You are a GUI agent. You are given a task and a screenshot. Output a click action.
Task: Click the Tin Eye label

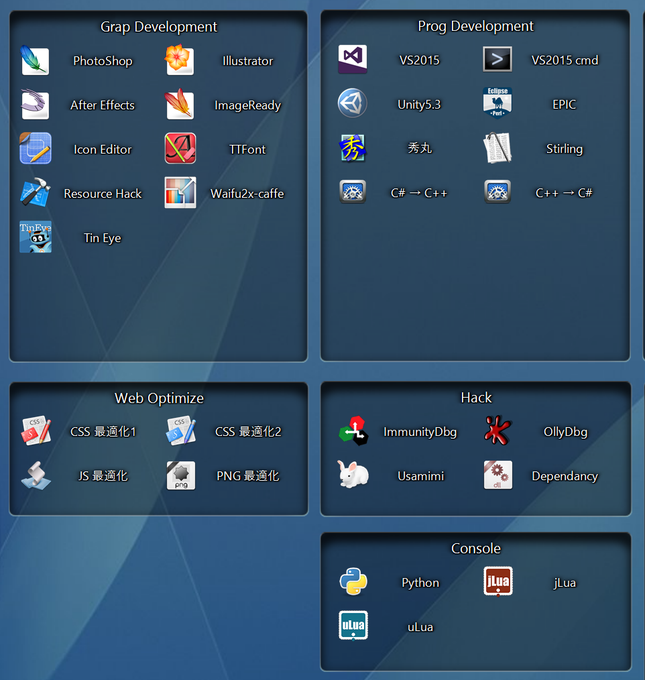point(102,238)
